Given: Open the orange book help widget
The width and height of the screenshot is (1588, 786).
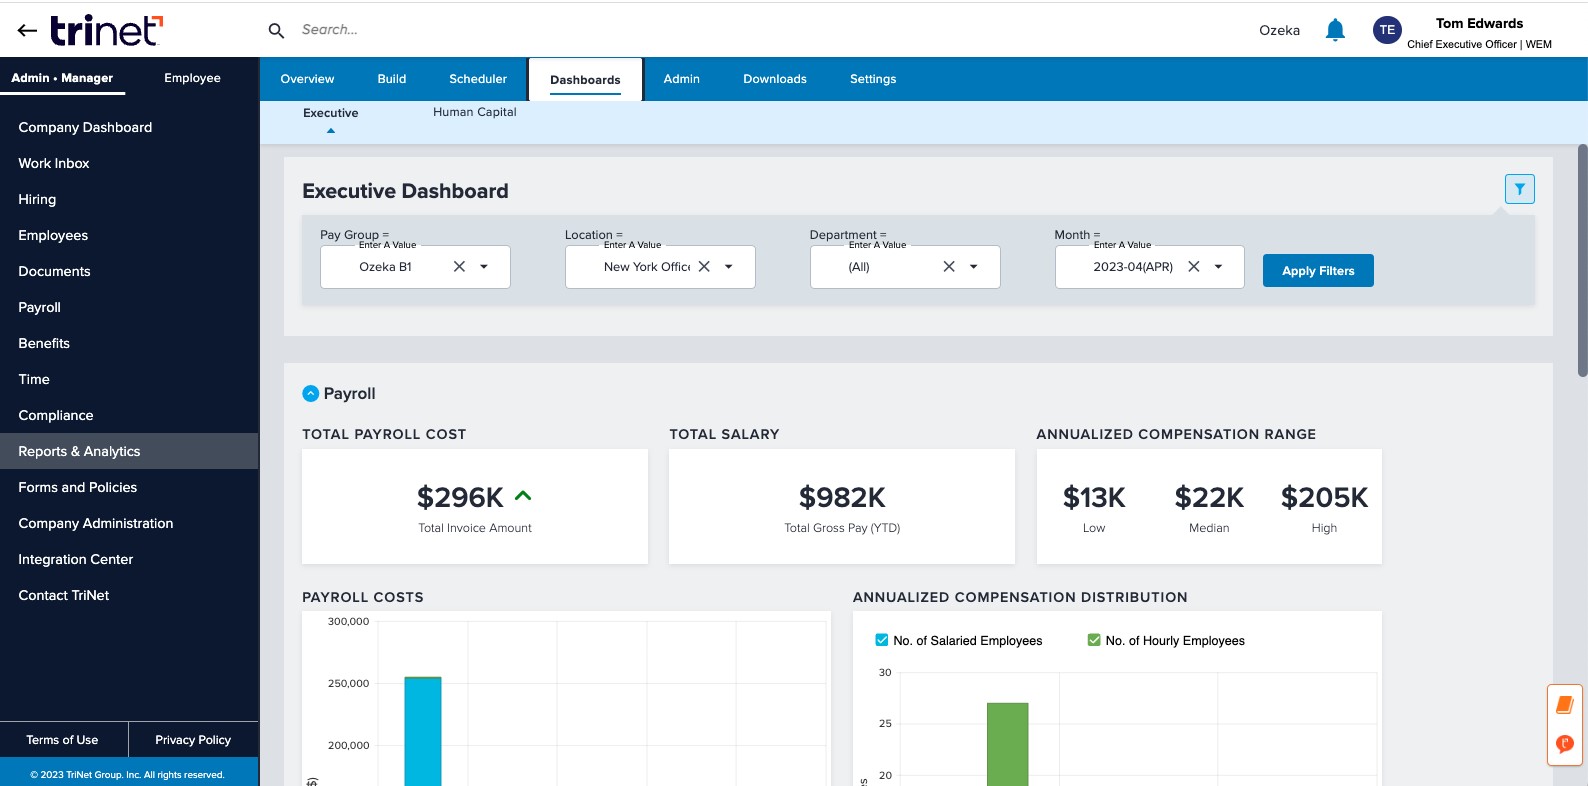Looking at the screenshot, I should pyautogui.click(x=1565, y=705).
